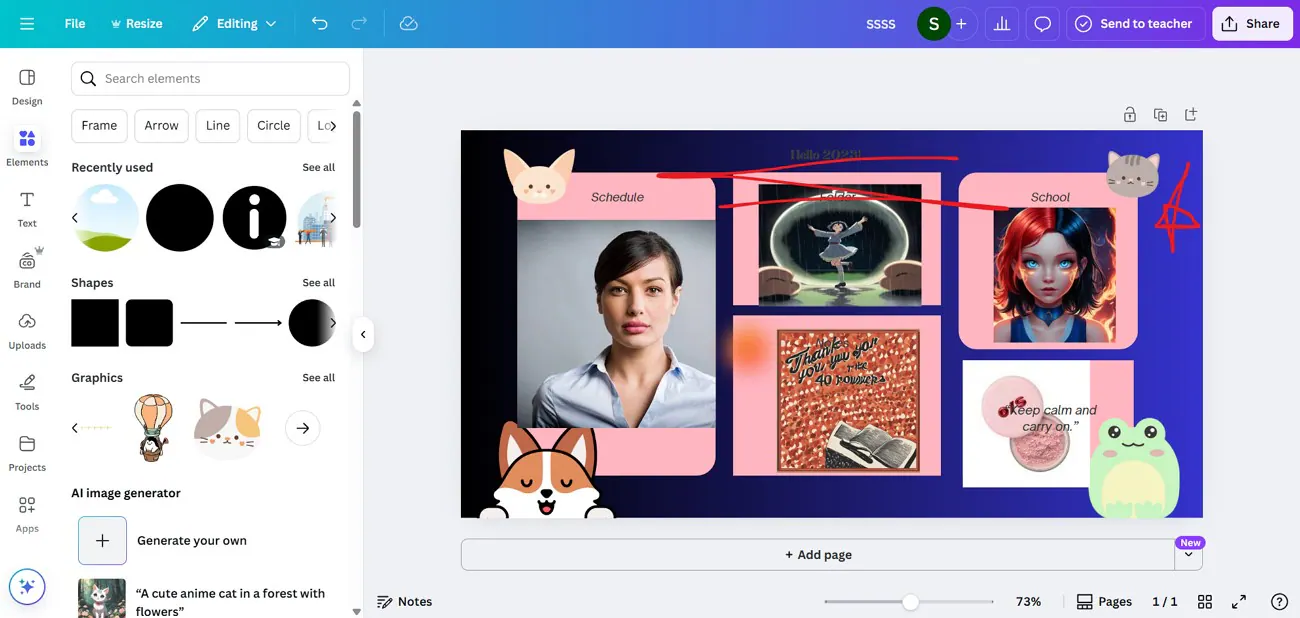Launch the Canva AI sparkle assistant
This screenshot has width=1300, height=618.
(27, 587)
